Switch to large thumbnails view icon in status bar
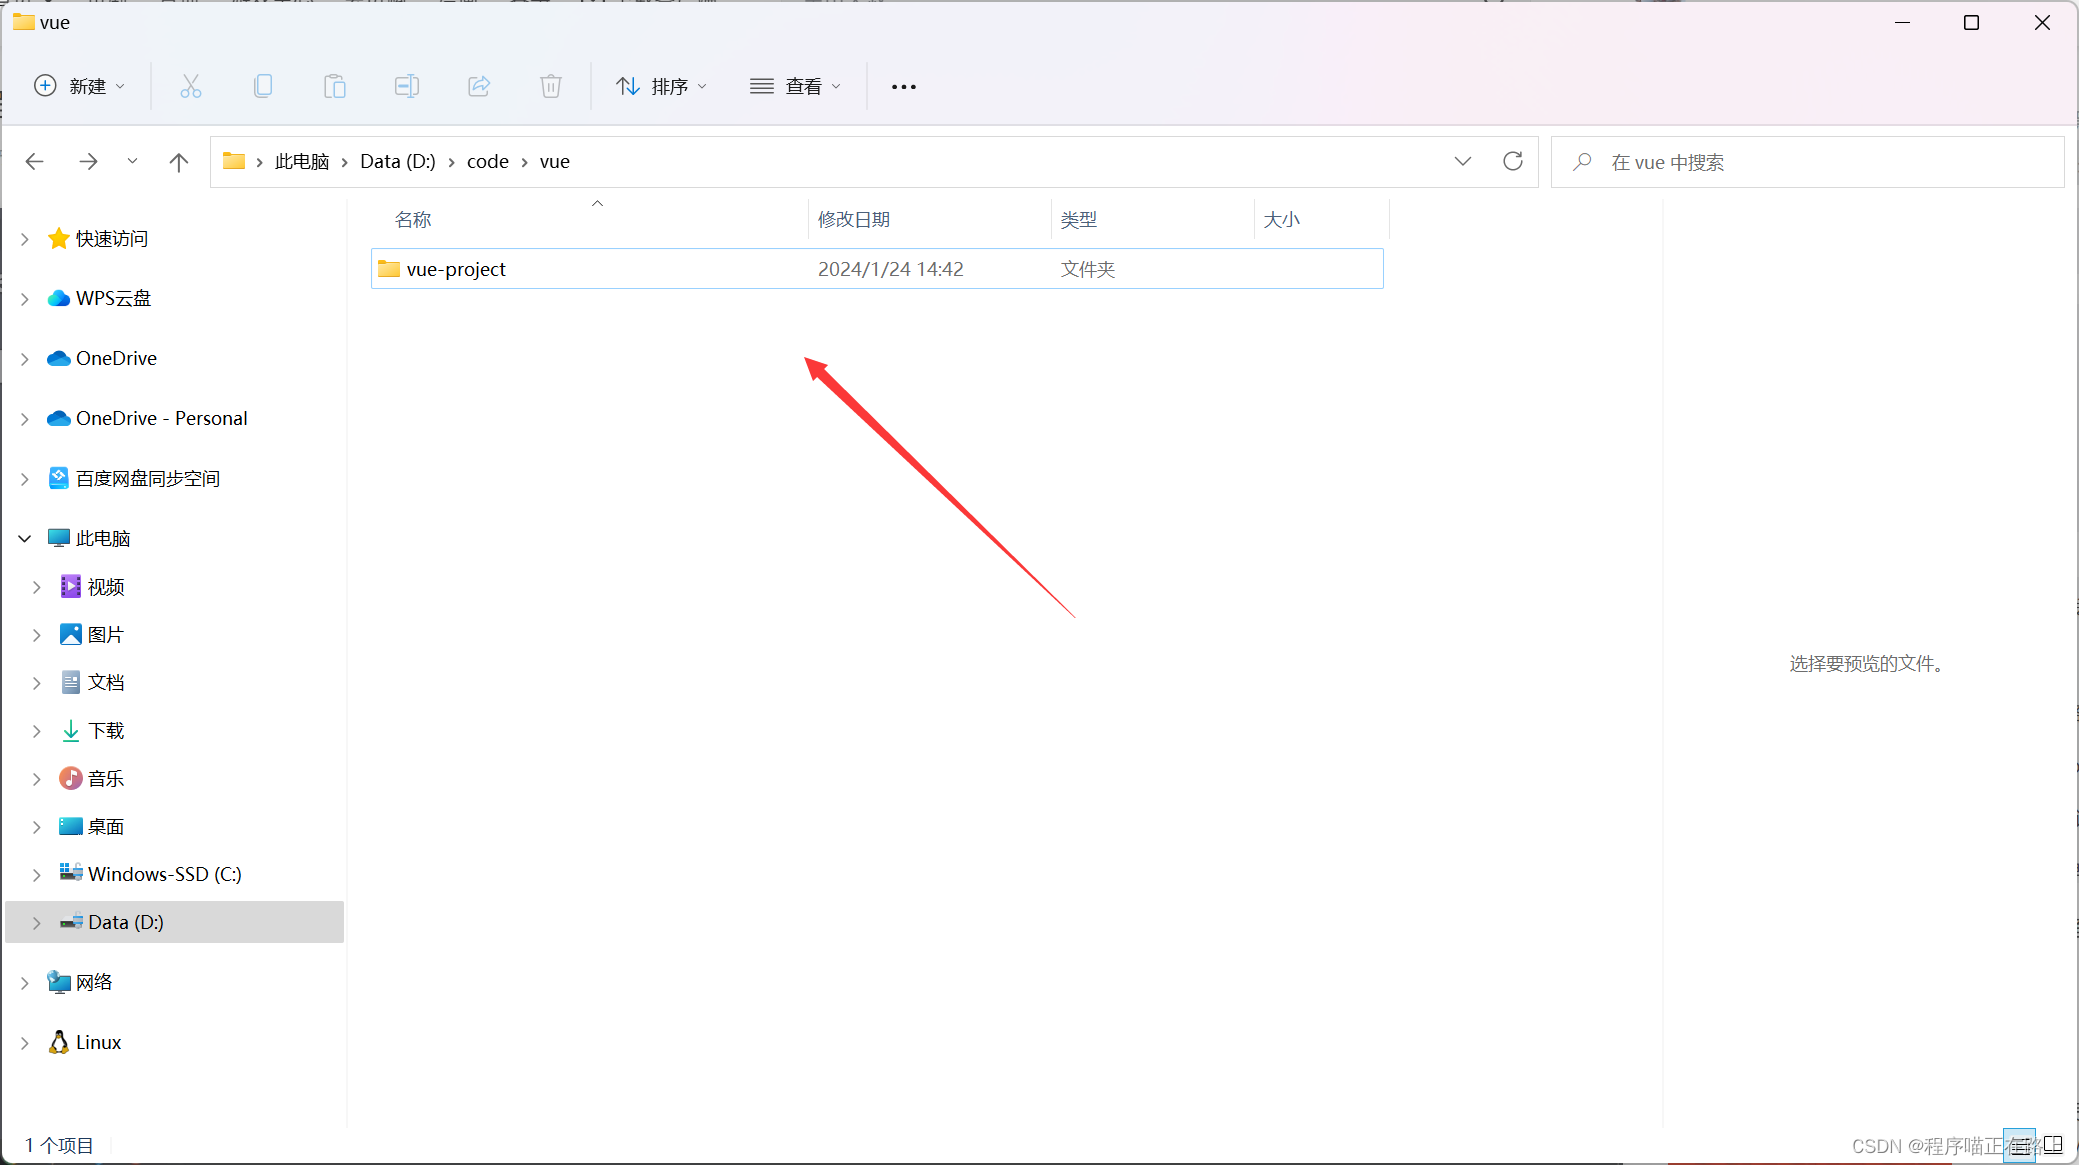The image size is (2079, 1165). (2053, 1145)
